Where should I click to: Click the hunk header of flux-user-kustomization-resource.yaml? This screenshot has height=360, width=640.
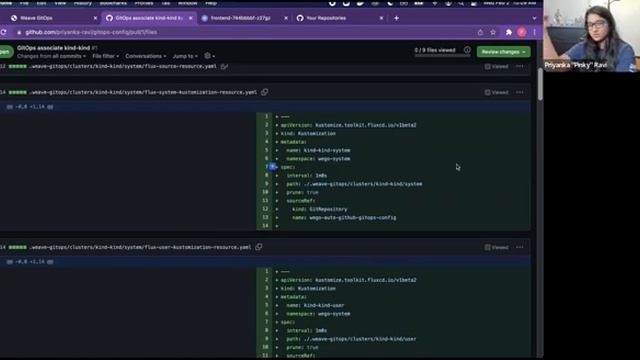265,262
